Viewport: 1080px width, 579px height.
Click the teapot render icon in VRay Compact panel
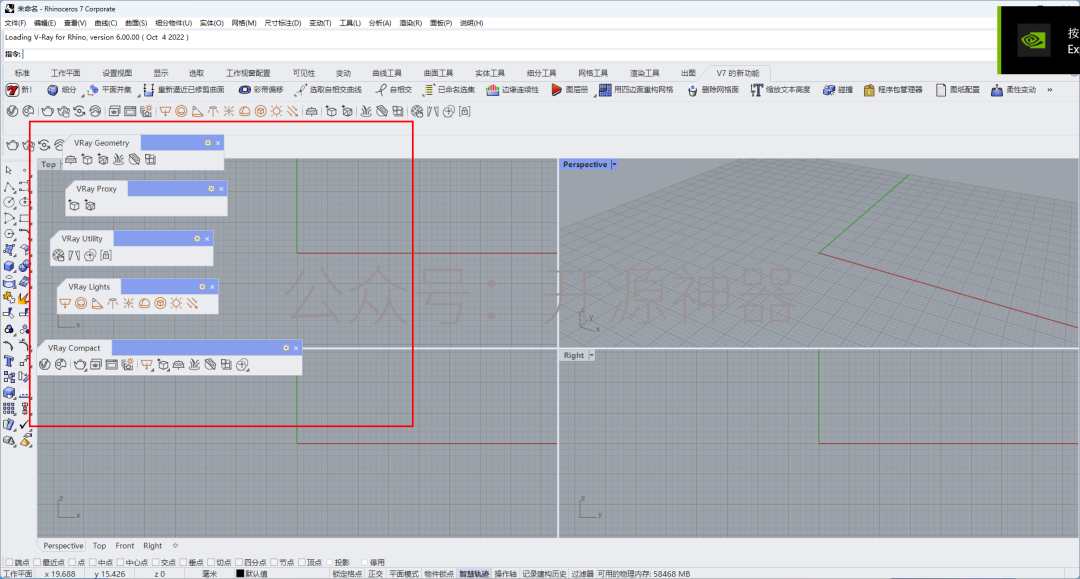79,365
